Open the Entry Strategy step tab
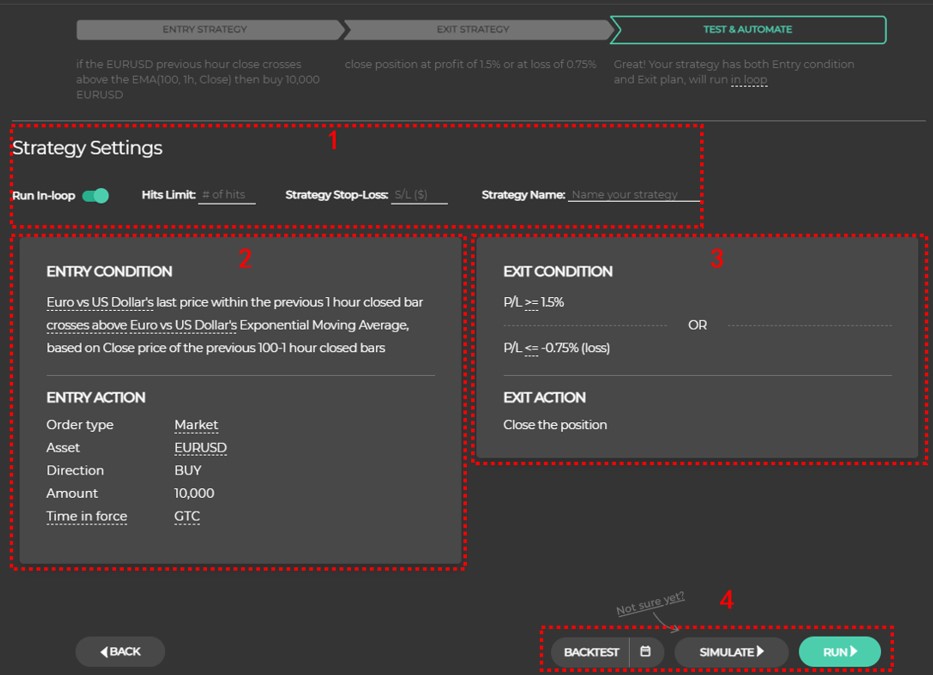This screenshot has width=933, height=675. click(x=205, y=30)
